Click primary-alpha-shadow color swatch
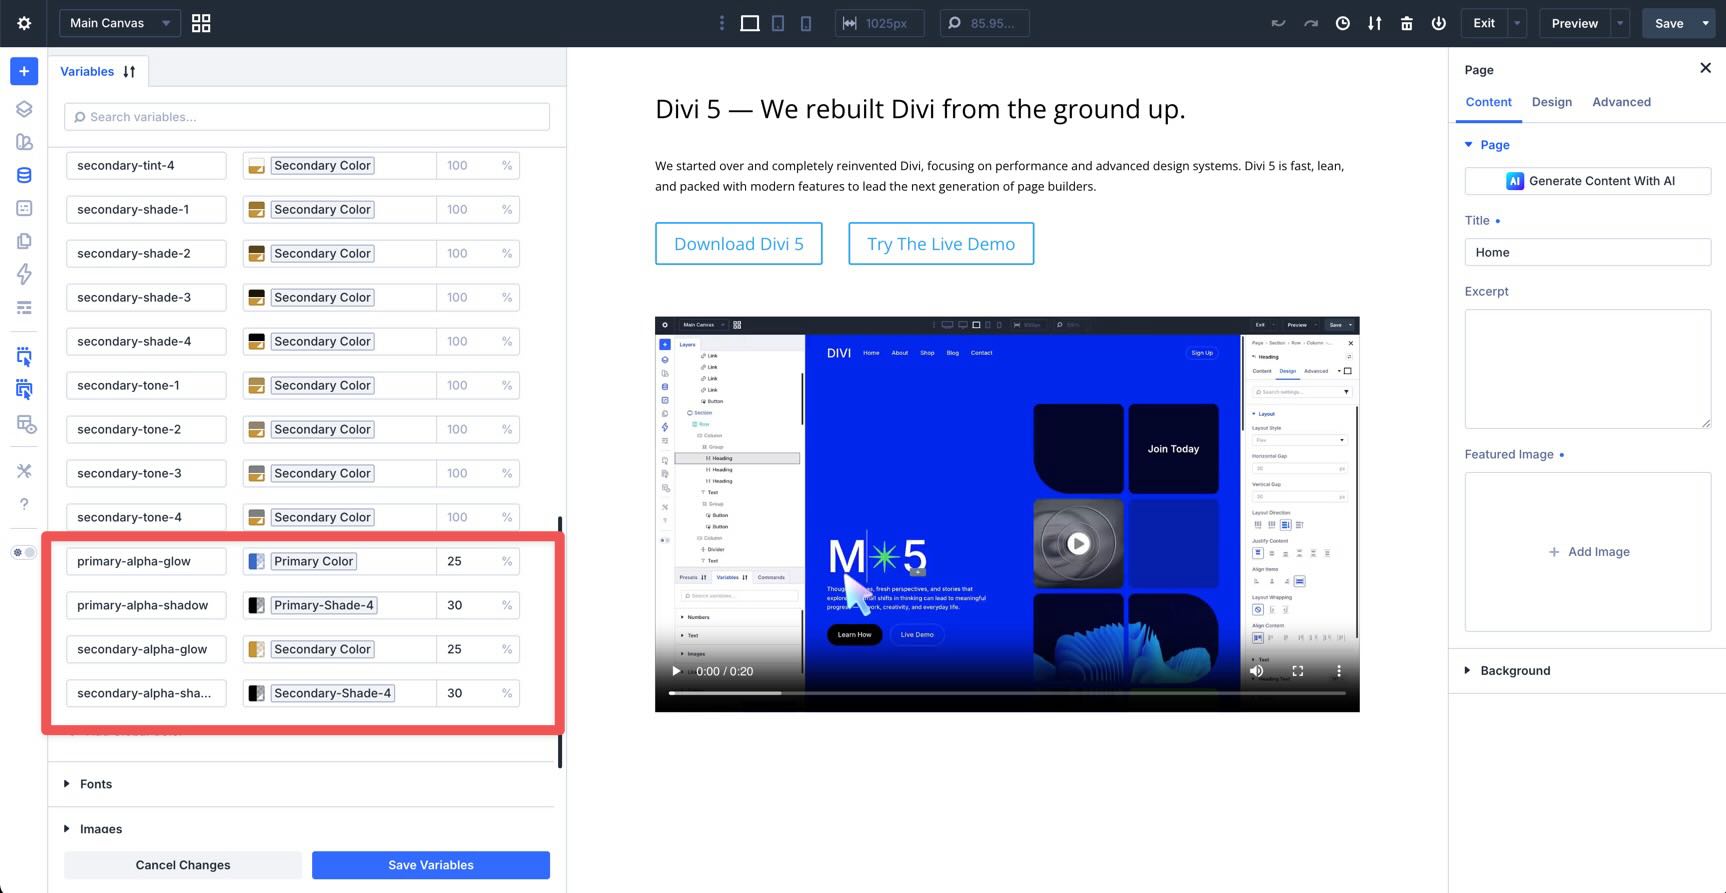The width and height of the screenshot is (1726, 893). click(256, 606)
